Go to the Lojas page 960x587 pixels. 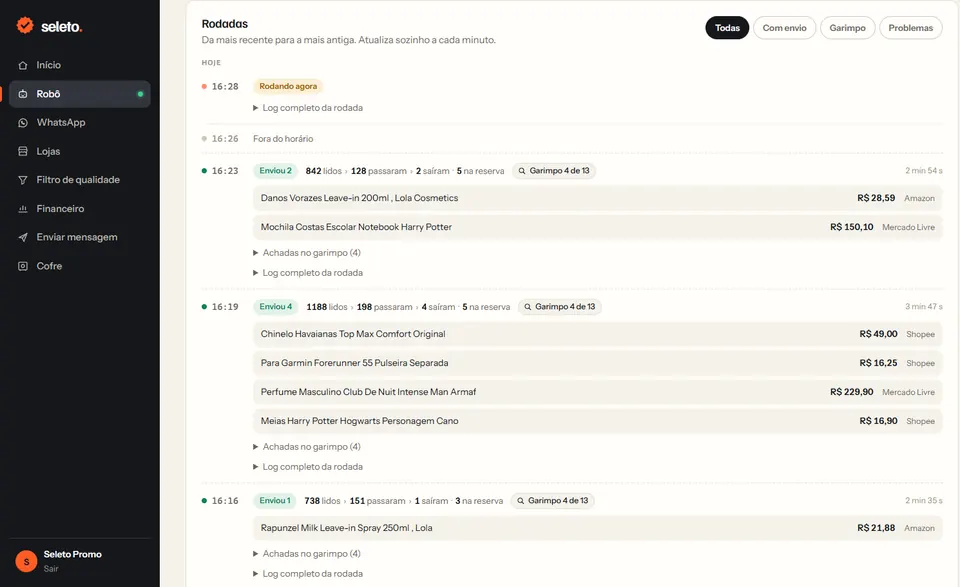tap(80, 151)
